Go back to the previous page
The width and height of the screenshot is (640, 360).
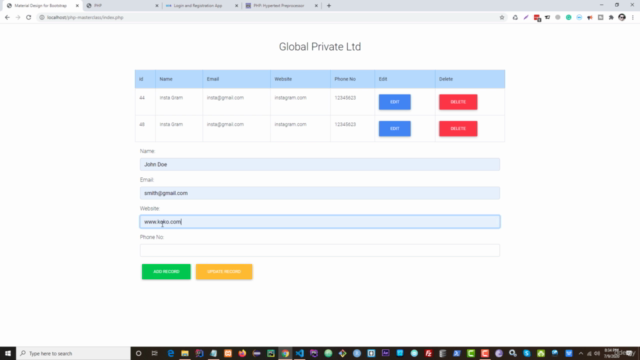click(7, 18)
